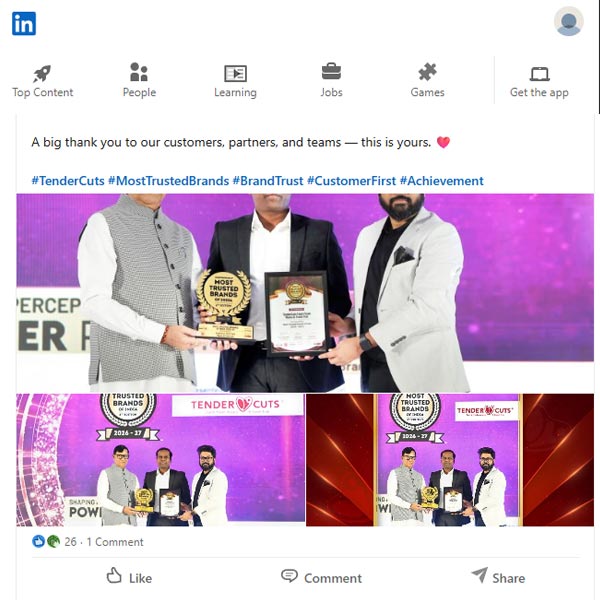Image resolution: width=600 pixels, height=600 pixels.
Task: Open the 1 Comment link
Action: pyautogui.click(x=115, y=542)
